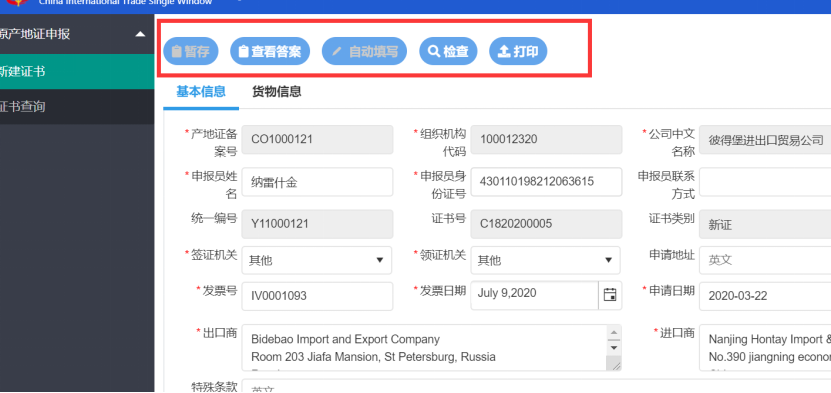This screenshot has width=831, height=393.
Task: Click the 产地证备案号 field CO1000121
Action: pos(317,140)
